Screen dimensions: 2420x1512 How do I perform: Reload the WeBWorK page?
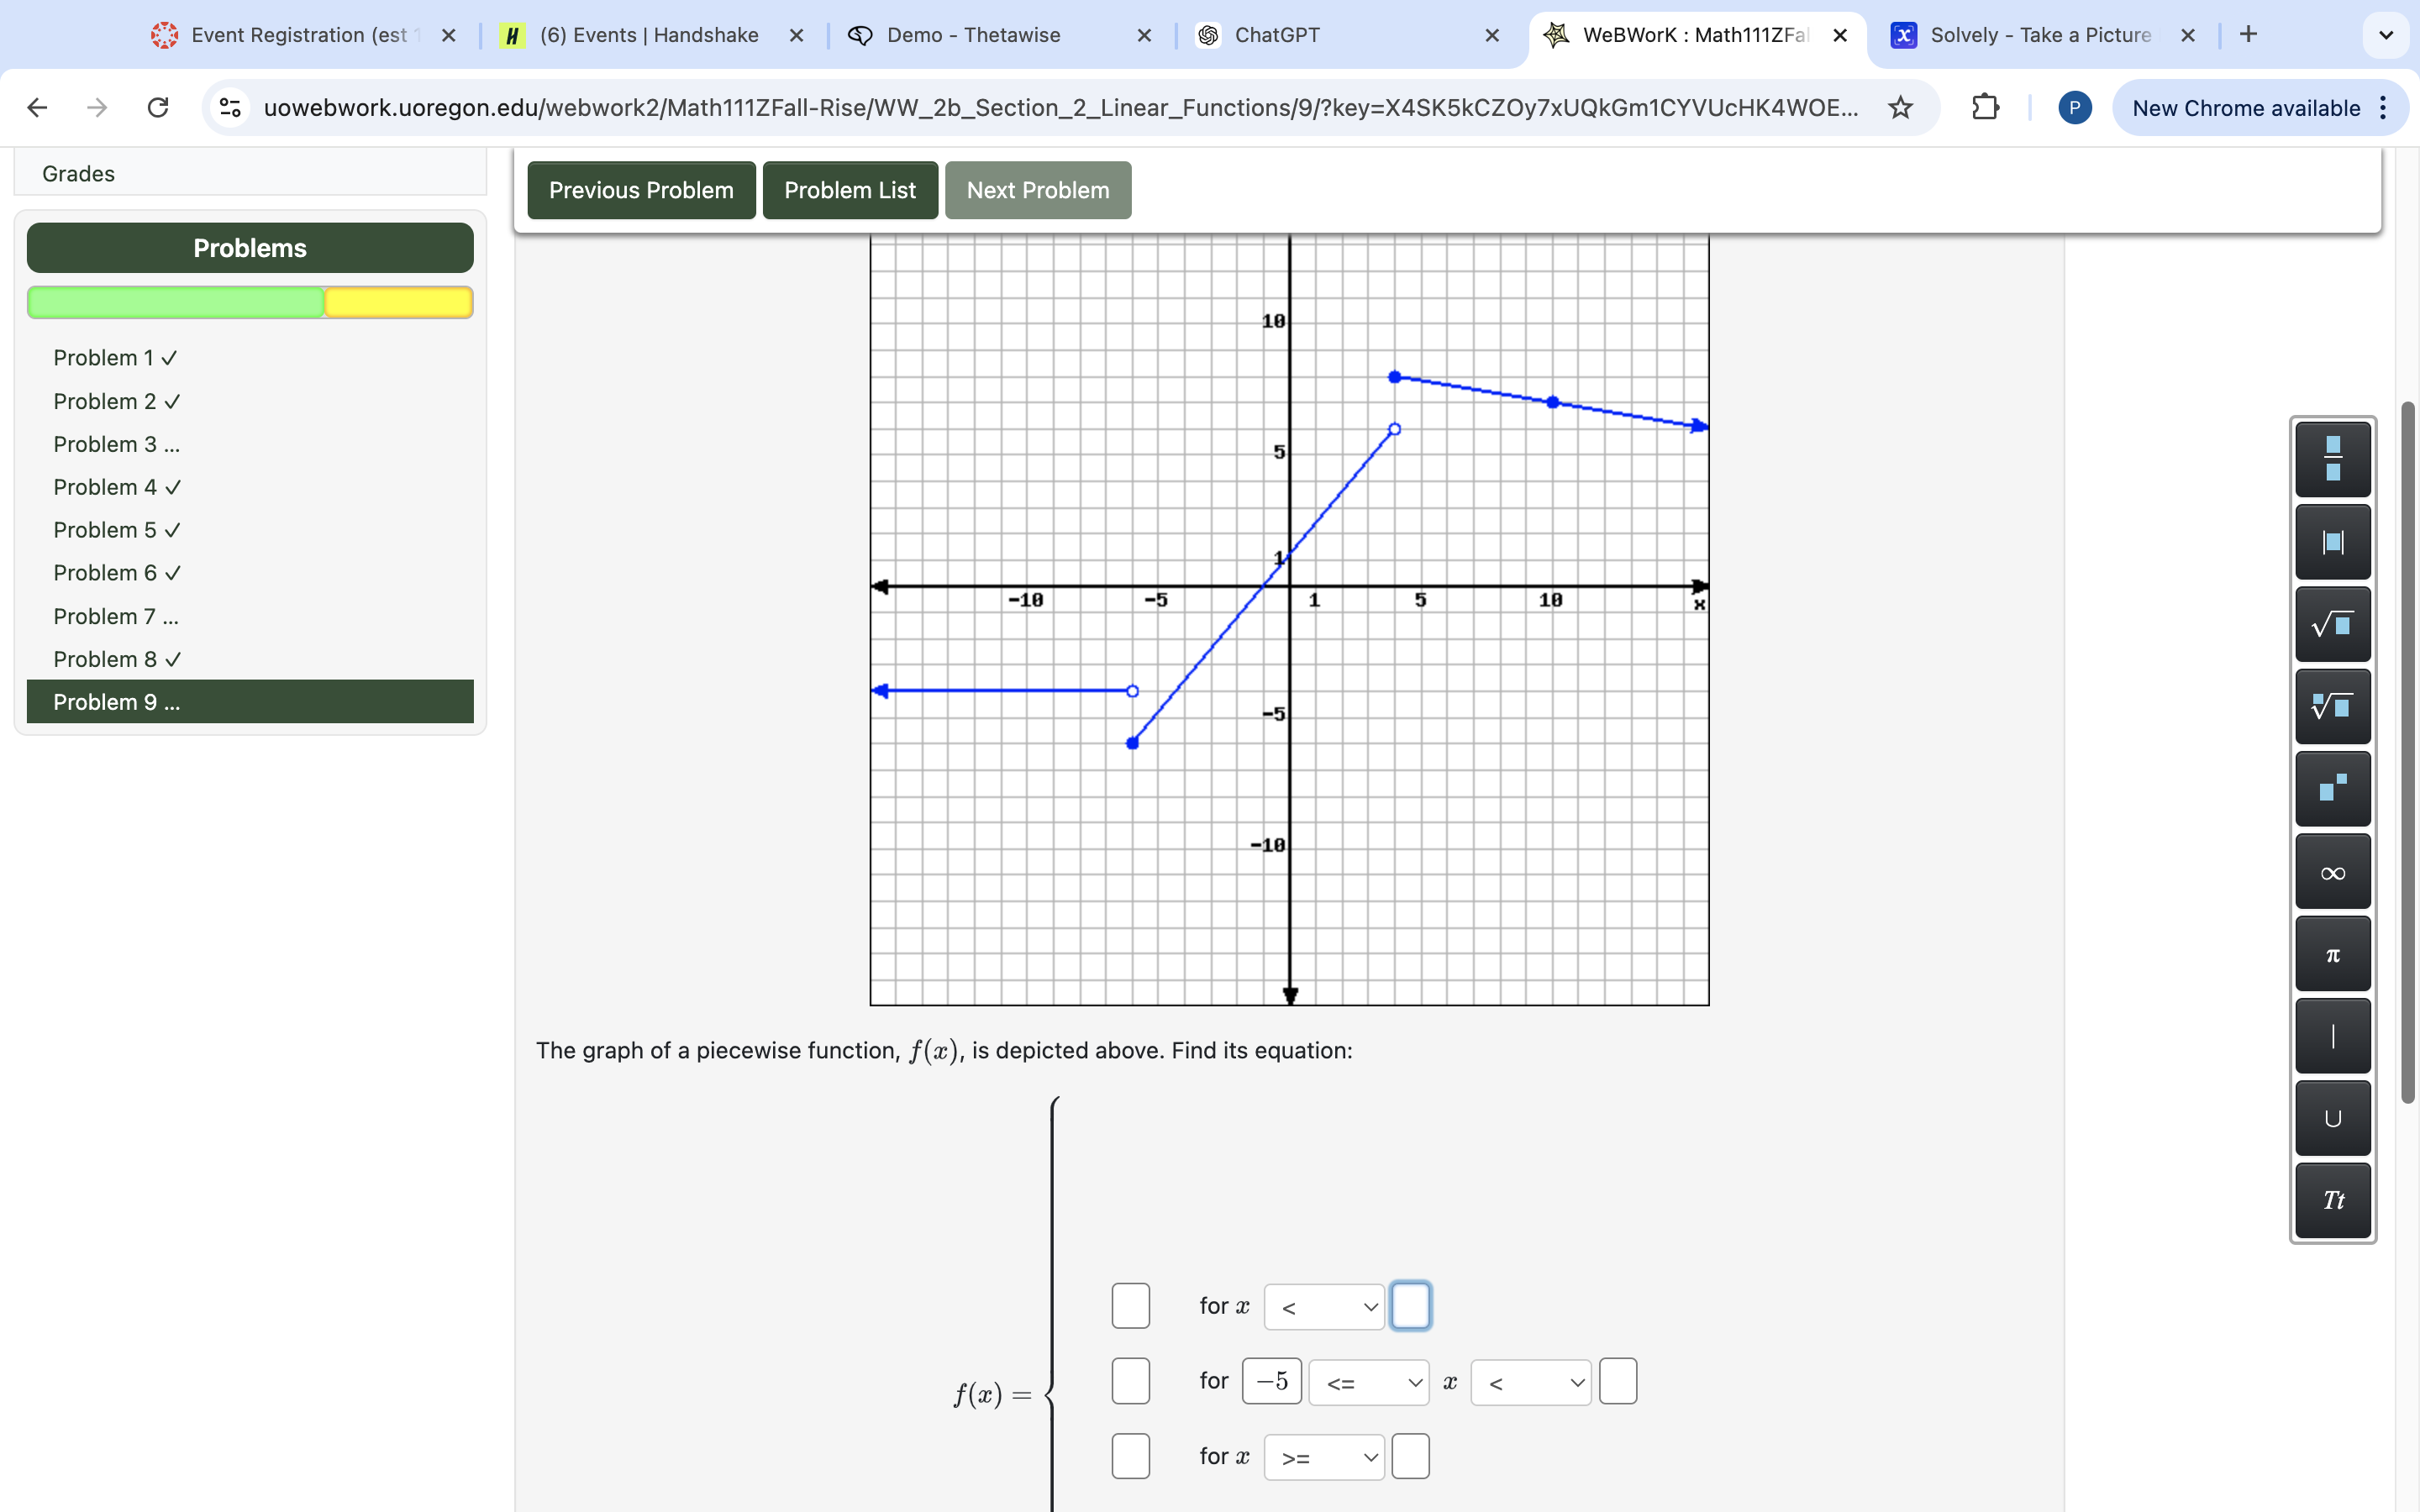158,107
